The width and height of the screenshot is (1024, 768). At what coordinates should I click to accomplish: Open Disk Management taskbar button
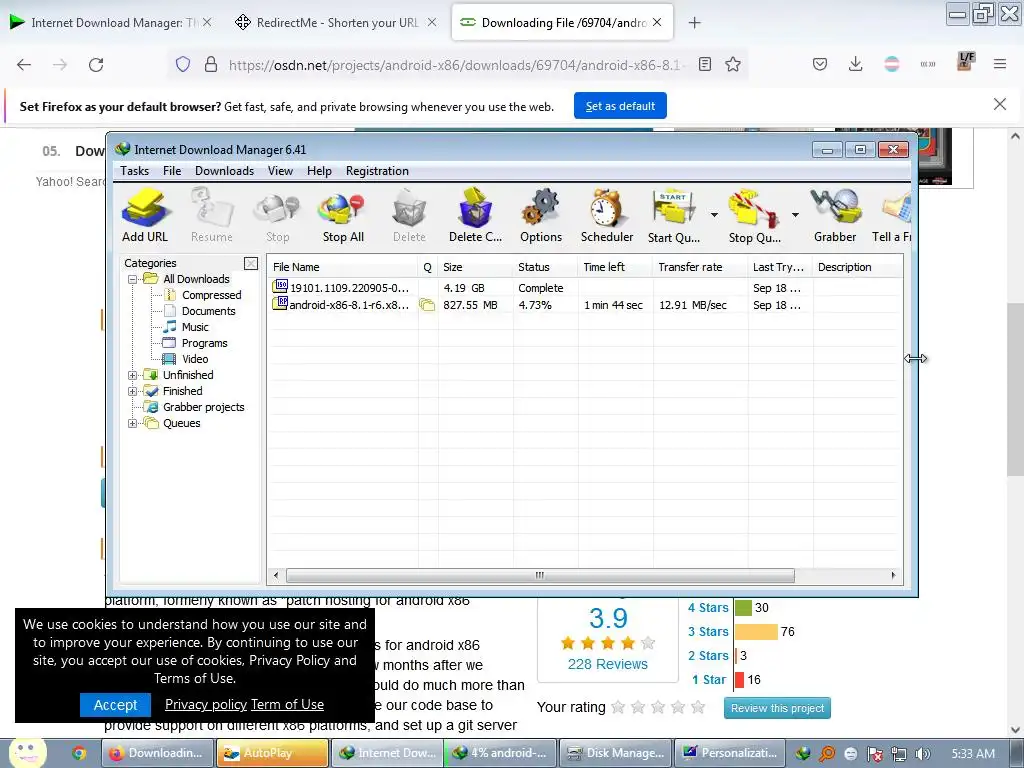[x=615, y=754]
